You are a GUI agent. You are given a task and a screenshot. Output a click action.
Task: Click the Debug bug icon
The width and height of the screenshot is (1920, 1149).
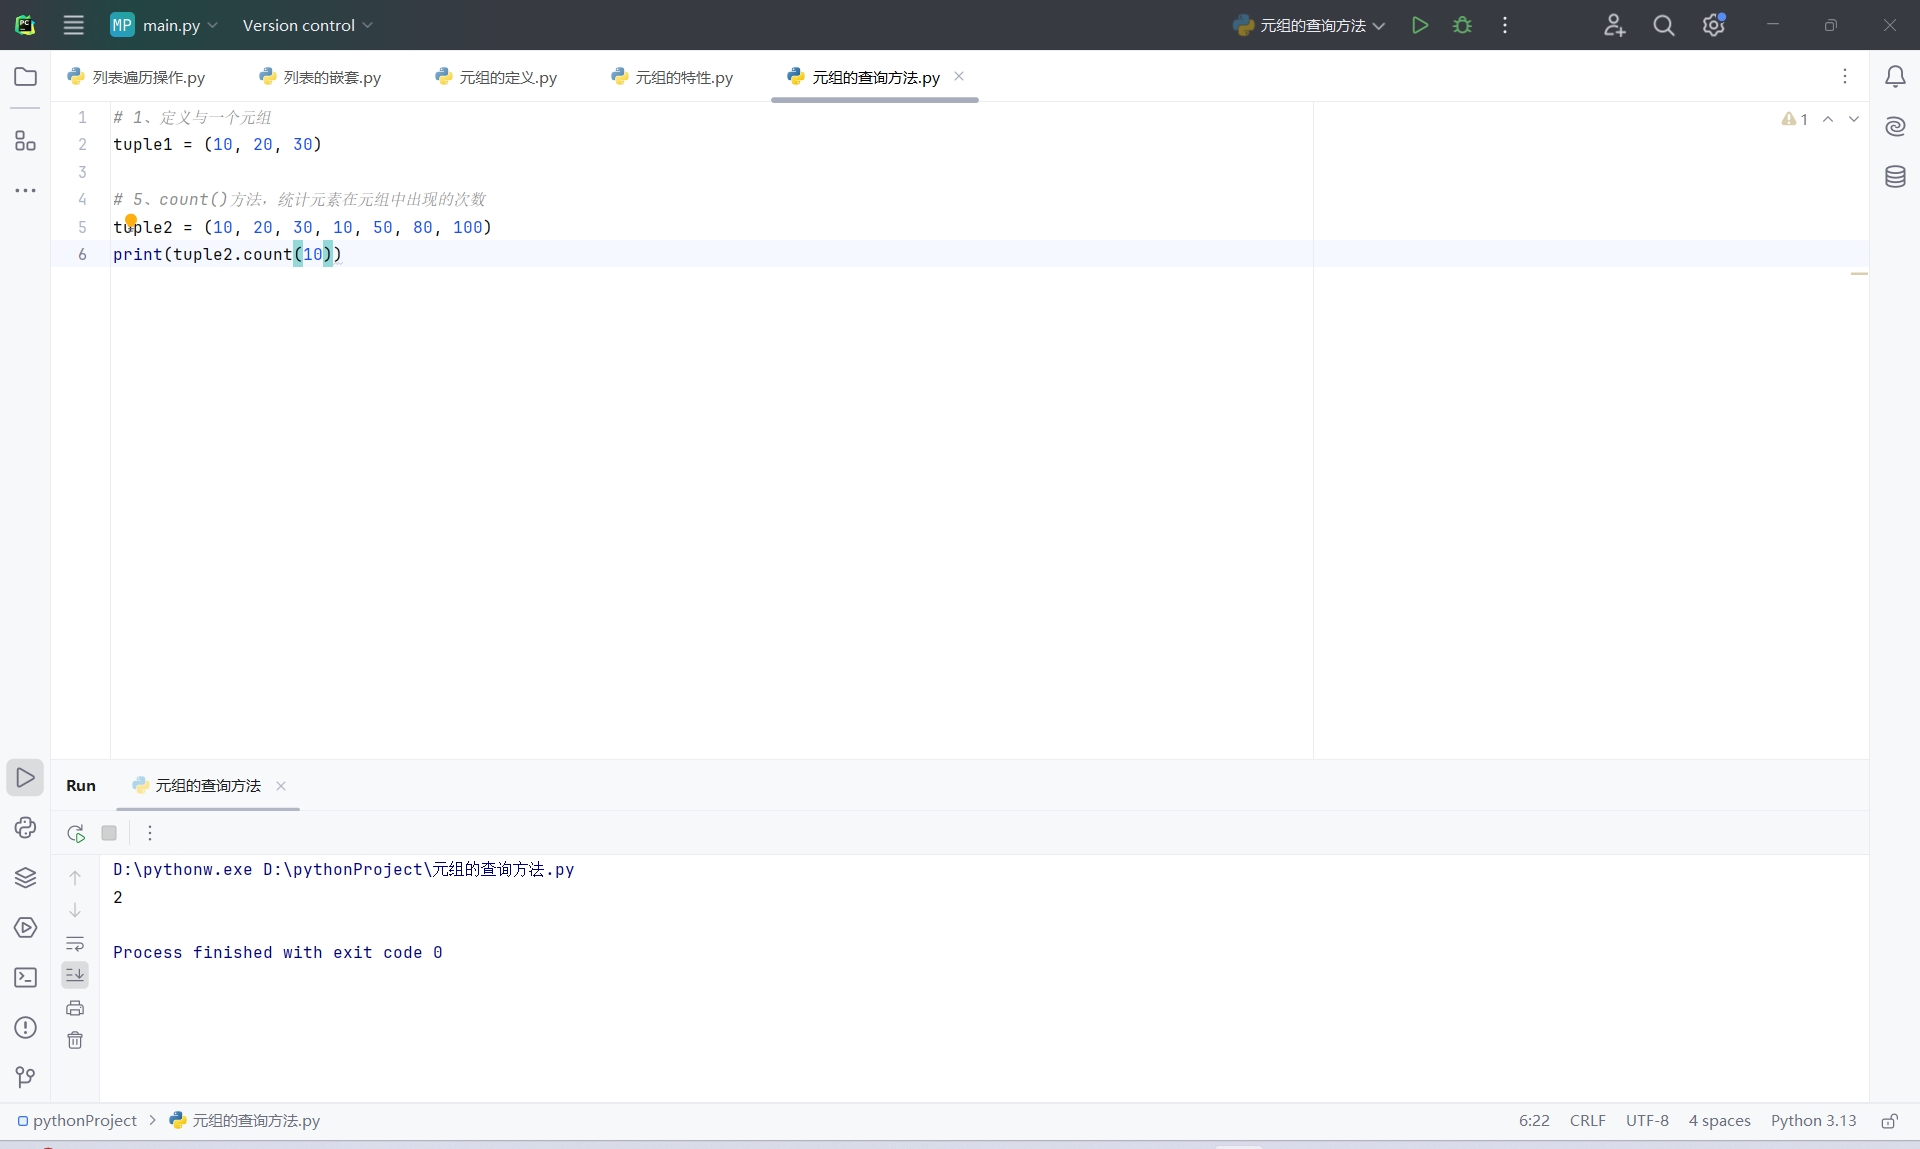coord(1462,25)
